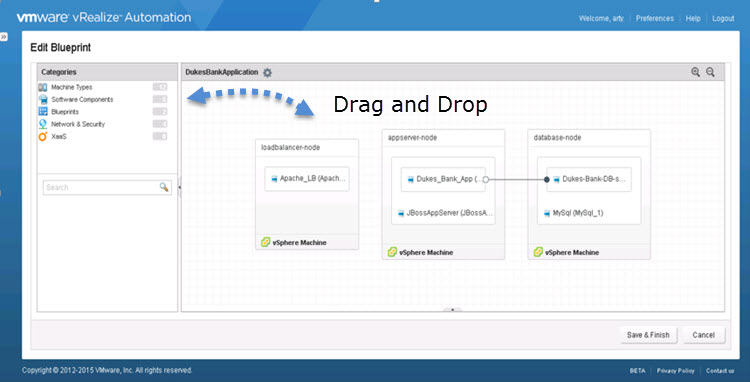Click Blueprints count badge

click(160, 112)
